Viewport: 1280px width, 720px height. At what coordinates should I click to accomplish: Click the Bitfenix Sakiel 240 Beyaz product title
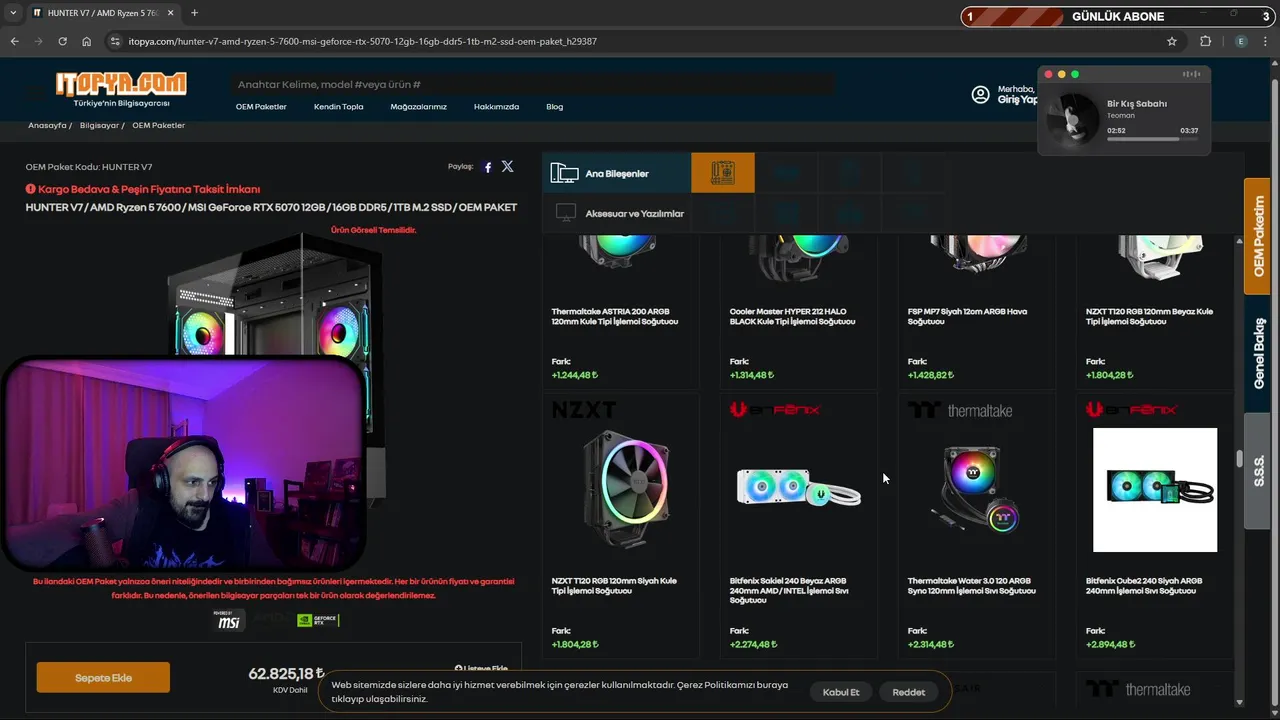point(790,590)
